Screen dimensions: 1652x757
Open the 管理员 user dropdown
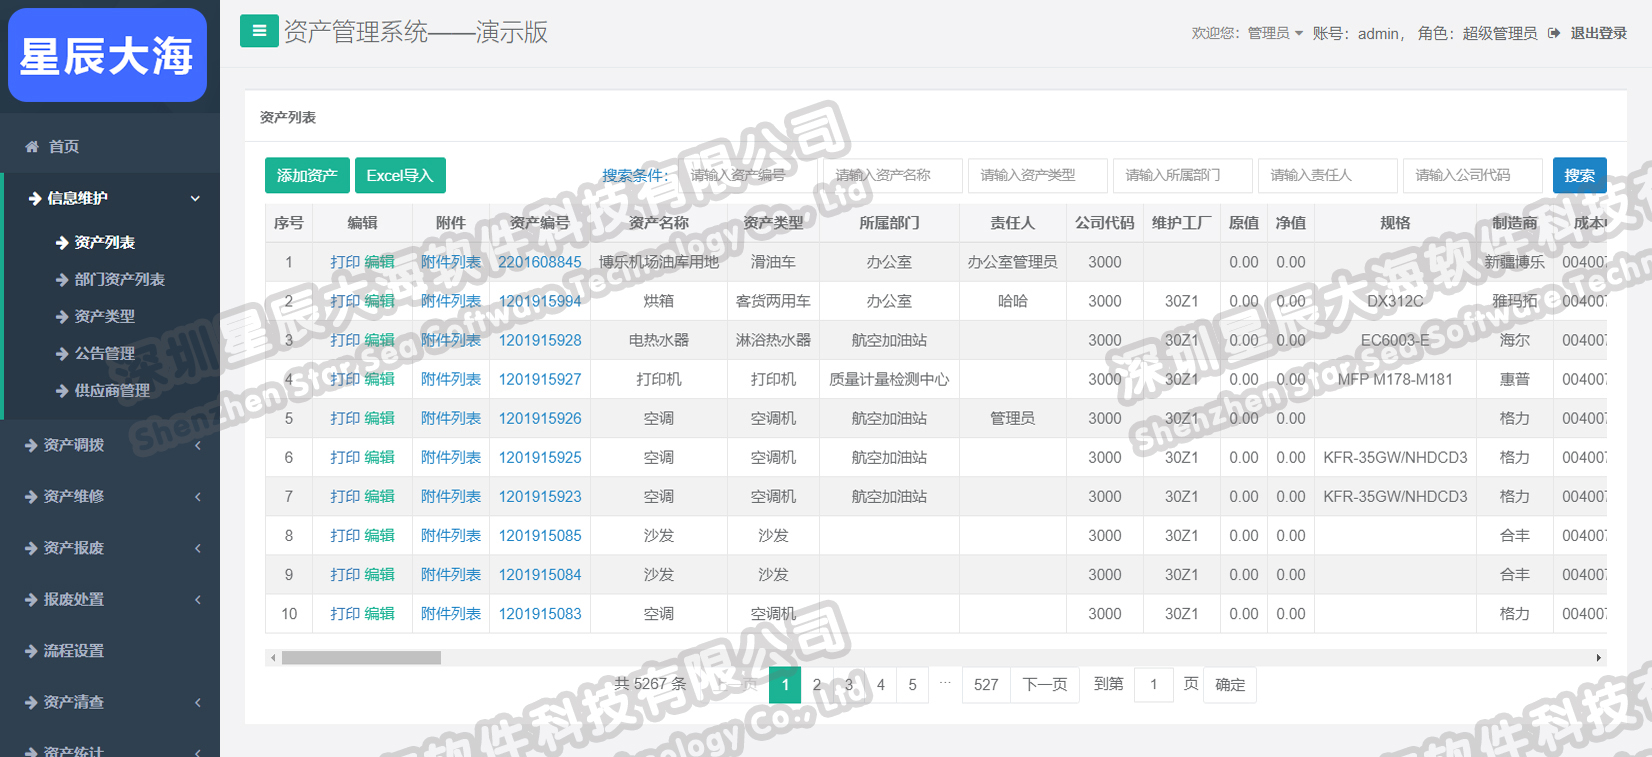point(1275,33)
